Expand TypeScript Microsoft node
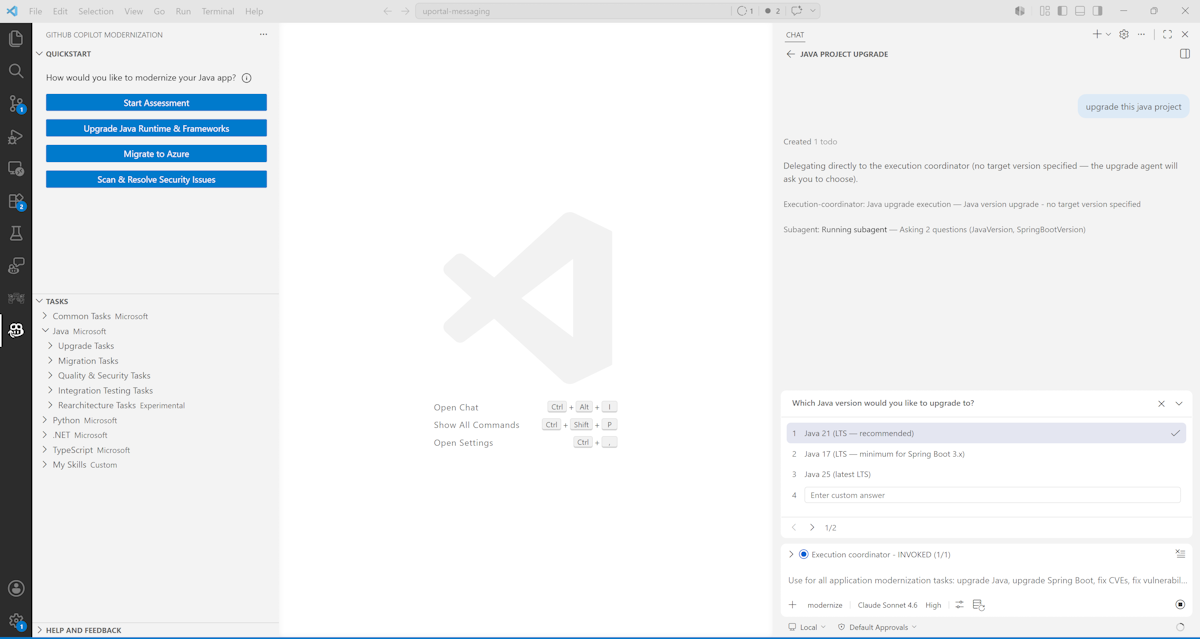This screenshot has width=1200, height=639. pyautogui.click(x=45, y=450)
